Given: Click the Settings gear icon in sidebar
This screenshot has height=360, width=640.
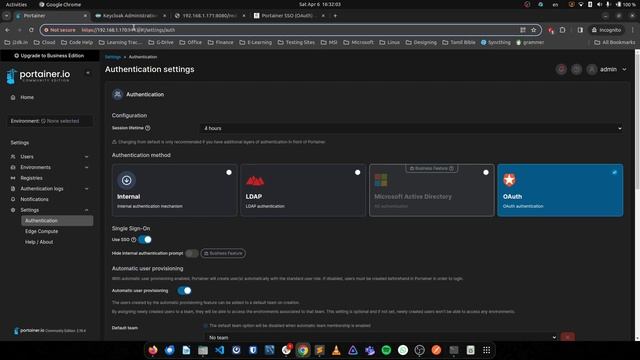Looking at the screenshot, I should tap(13, 210).
